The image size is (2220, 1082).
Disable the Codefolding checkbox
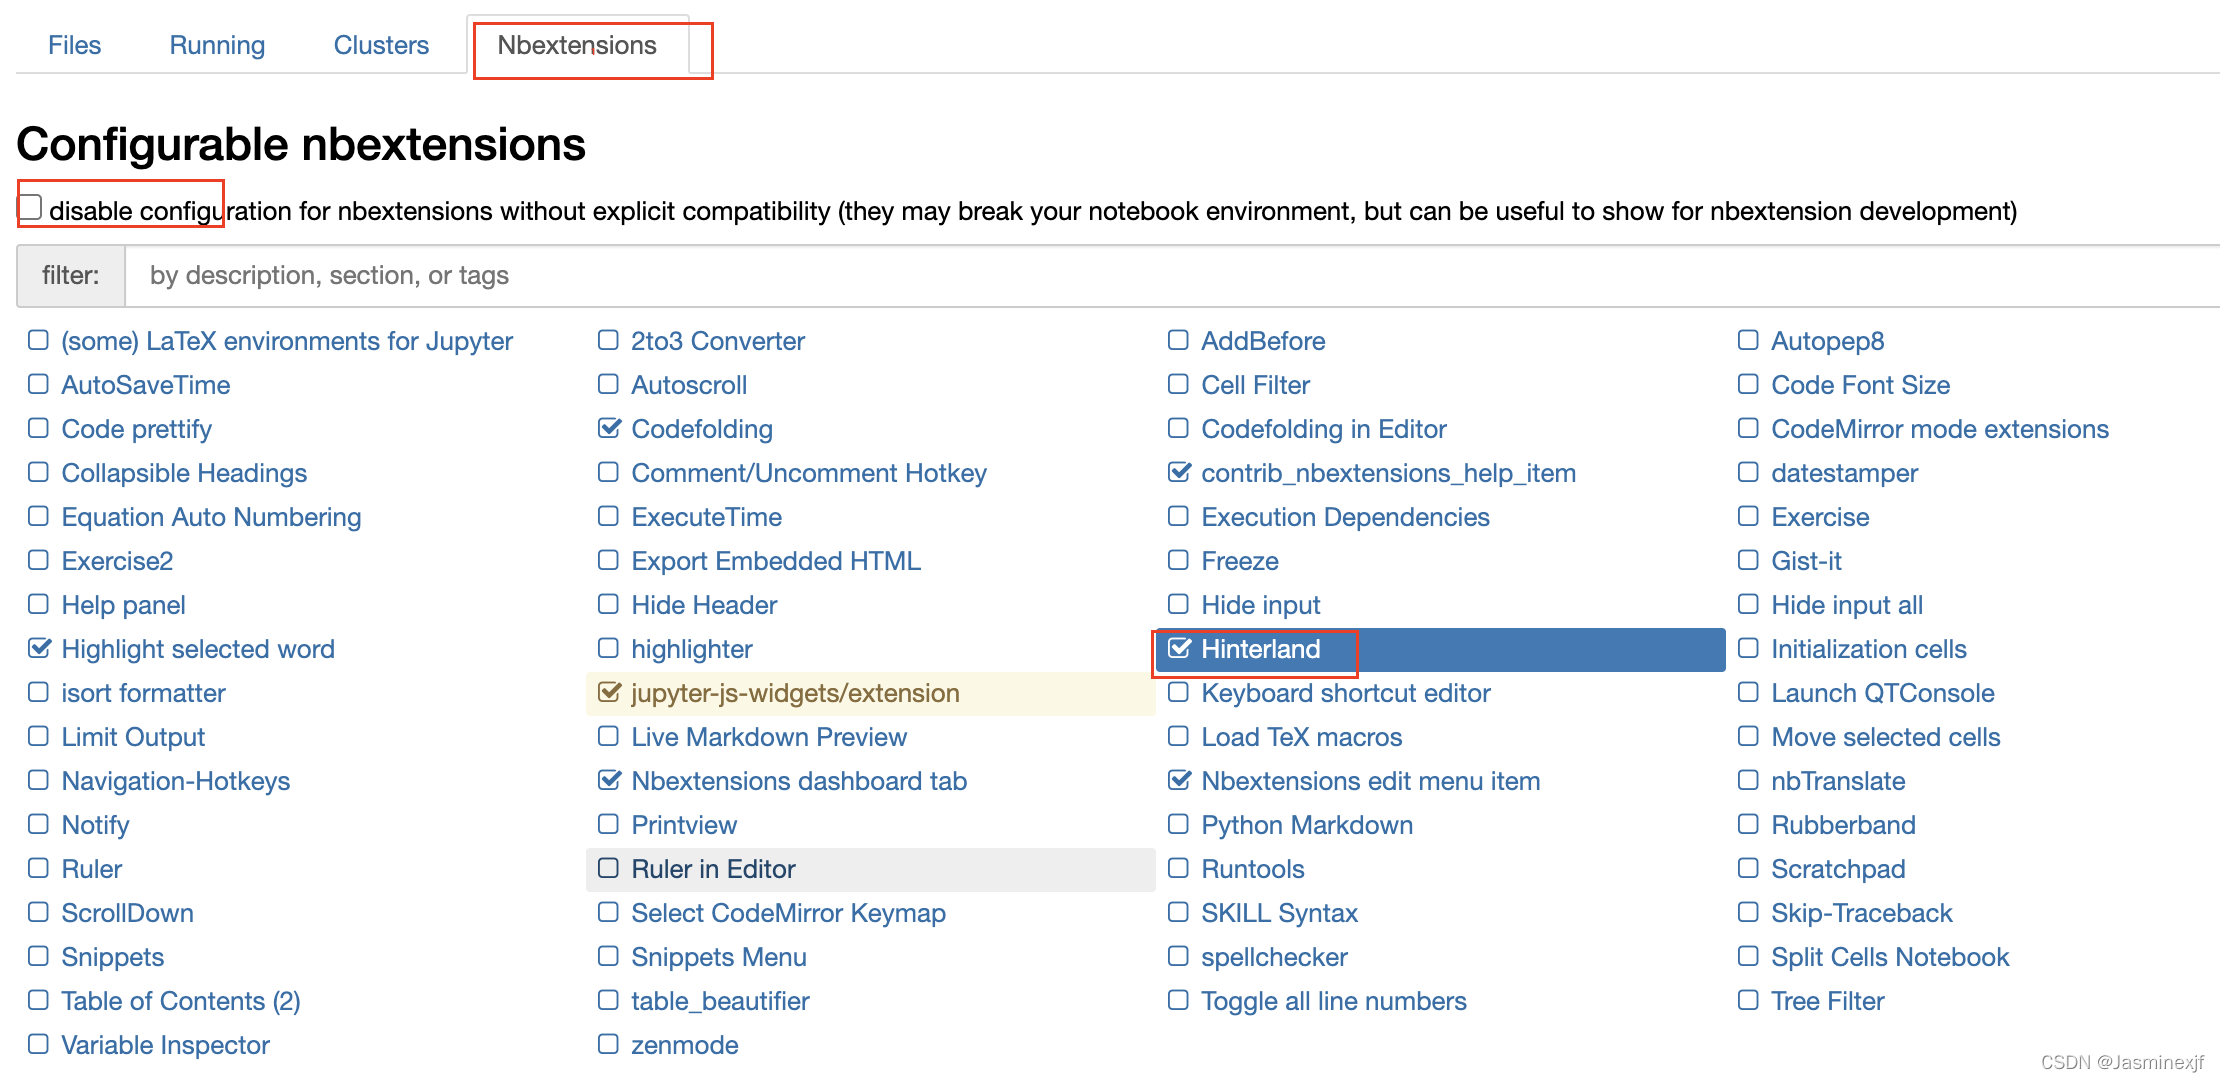[x=609, y=428]
